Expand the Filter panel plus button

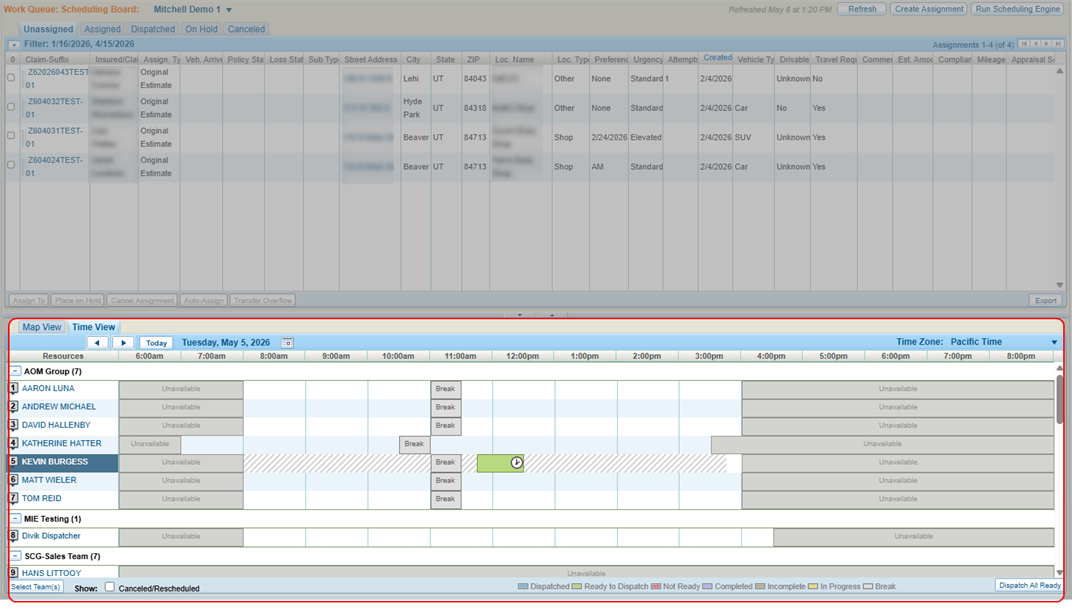point(14,44)
